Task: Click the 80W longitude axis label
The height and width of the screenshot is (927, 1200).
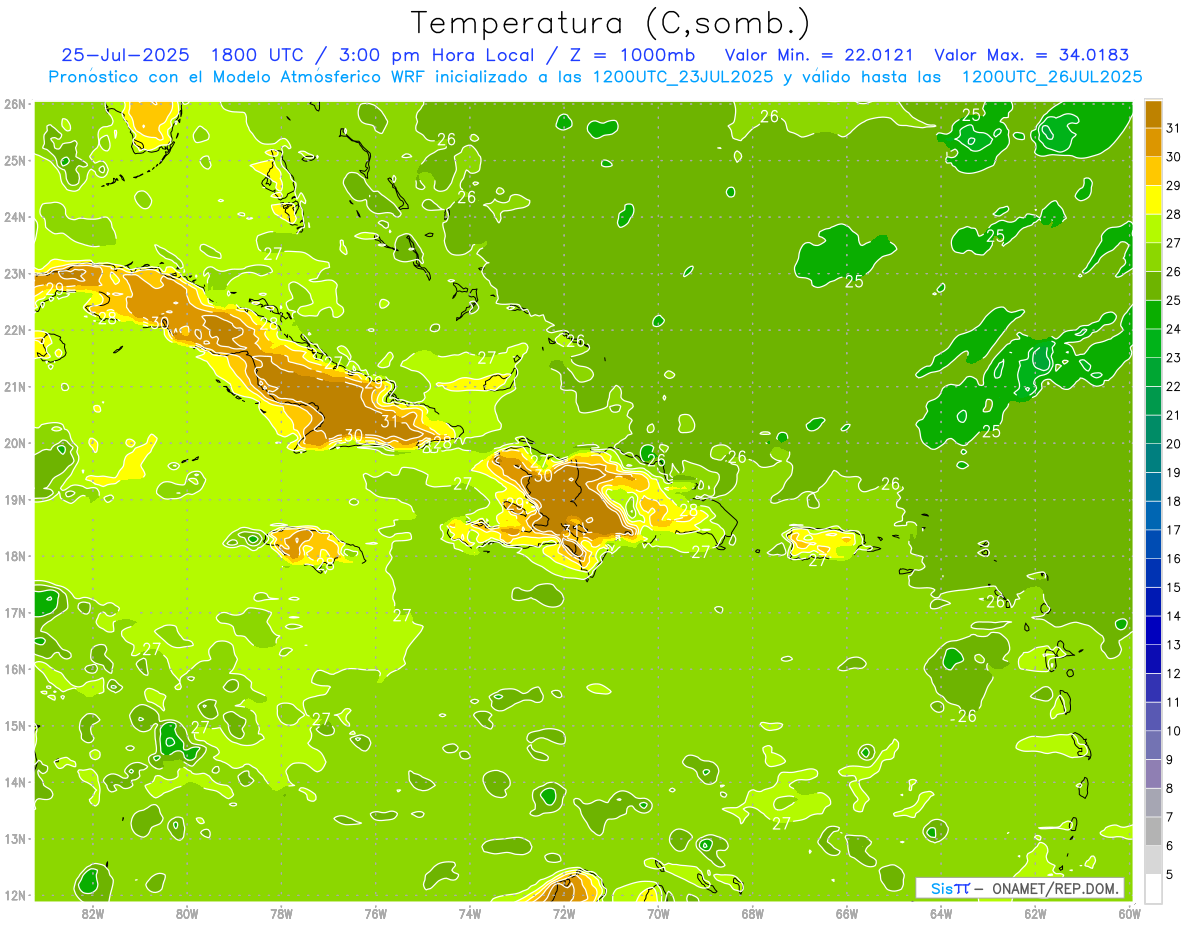Action: coord(187,913)
